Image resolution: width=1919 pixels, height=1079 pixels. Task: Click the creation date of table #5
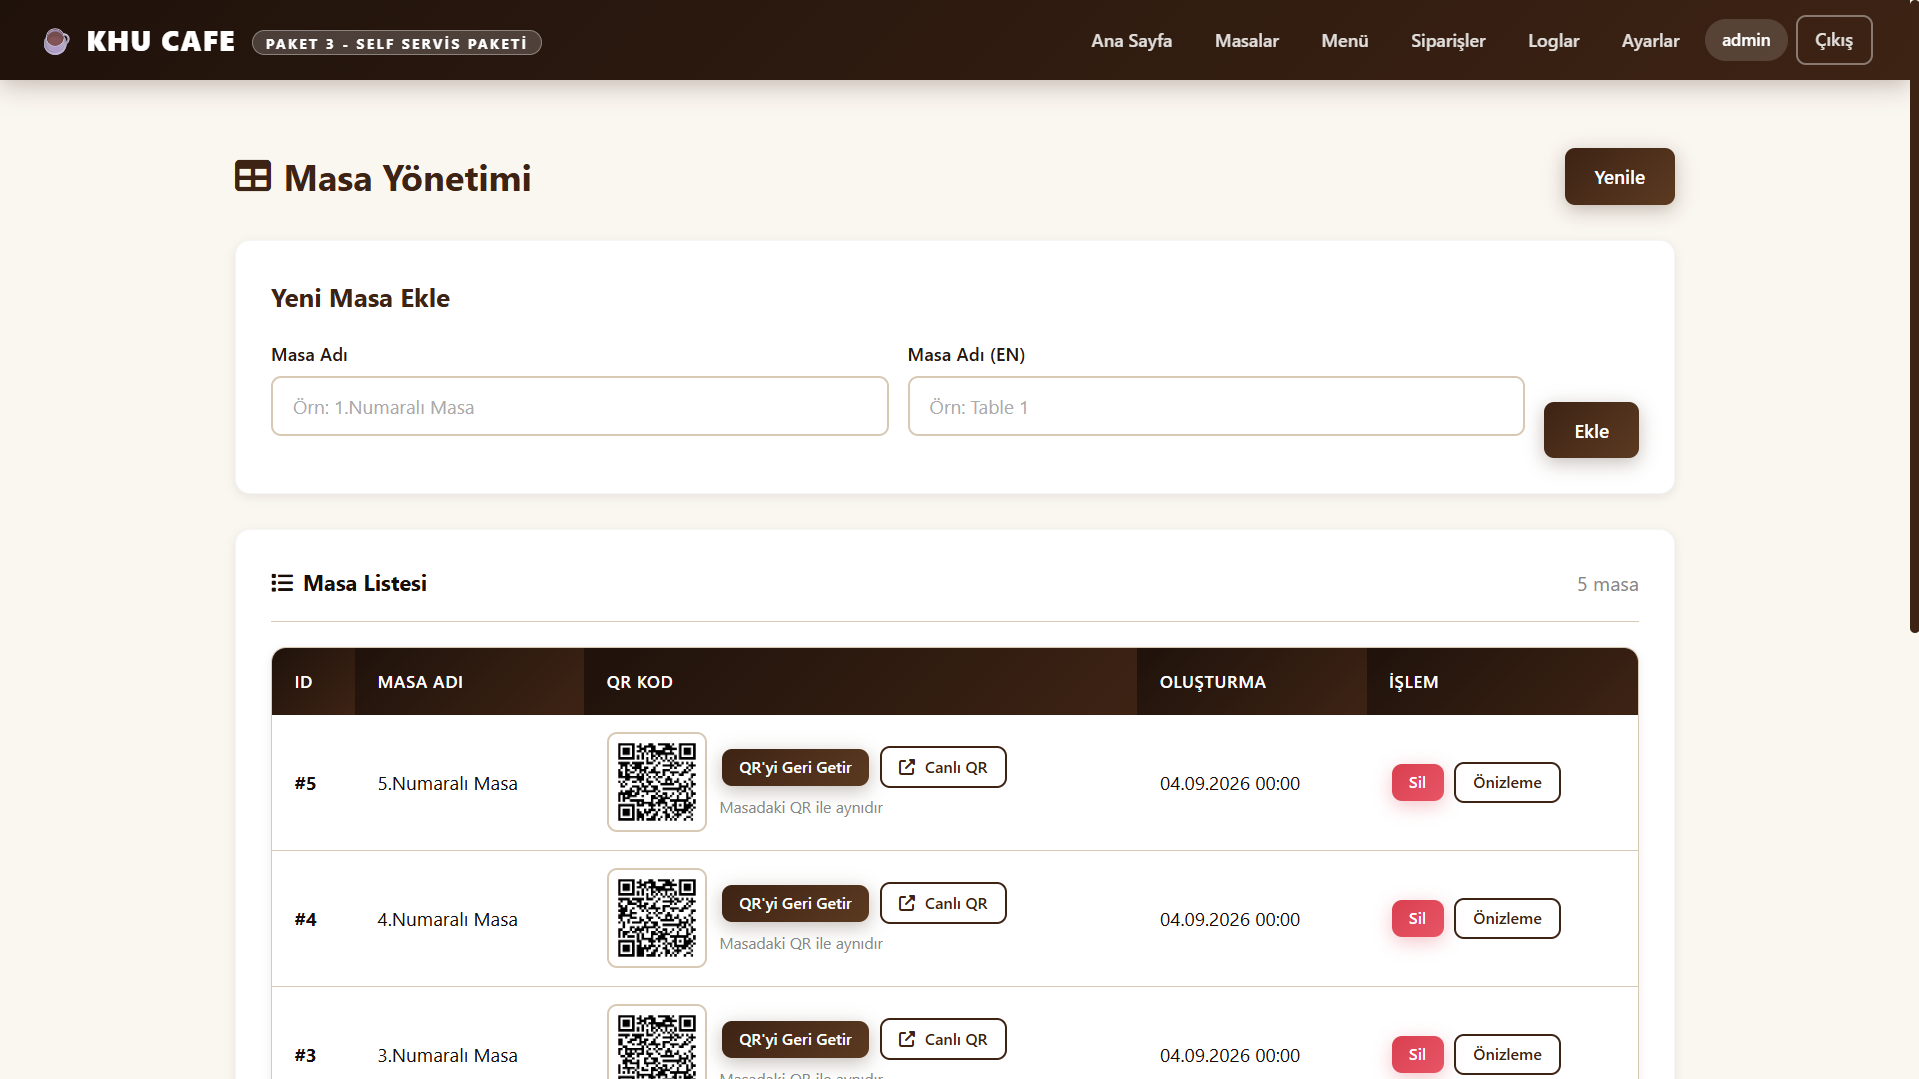[x=1229, y=783]
